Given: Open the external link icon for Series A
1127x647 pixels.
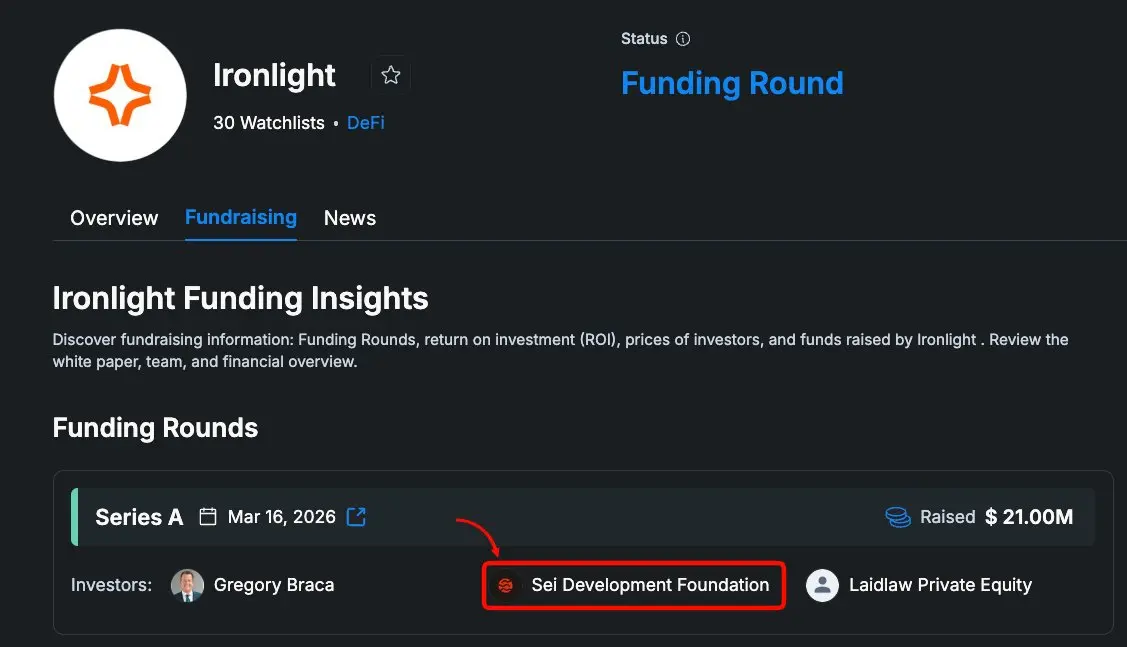Looking at the screenshot, I should point(356,517).
